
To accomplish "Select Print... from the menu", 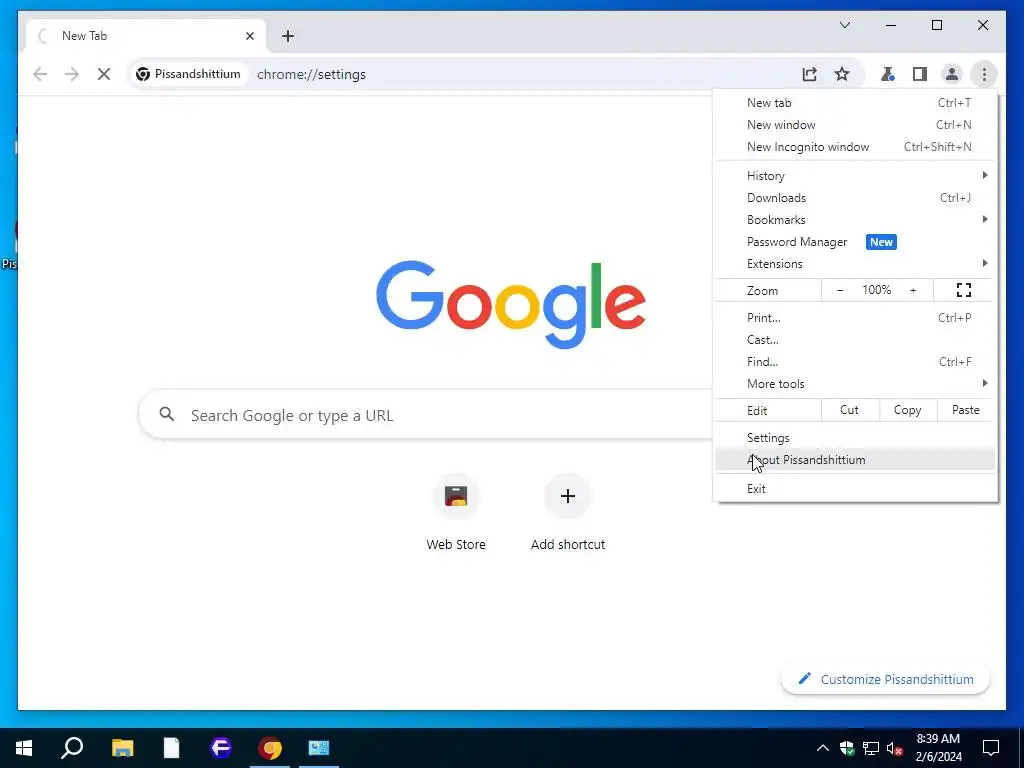I will coord(855,318).
